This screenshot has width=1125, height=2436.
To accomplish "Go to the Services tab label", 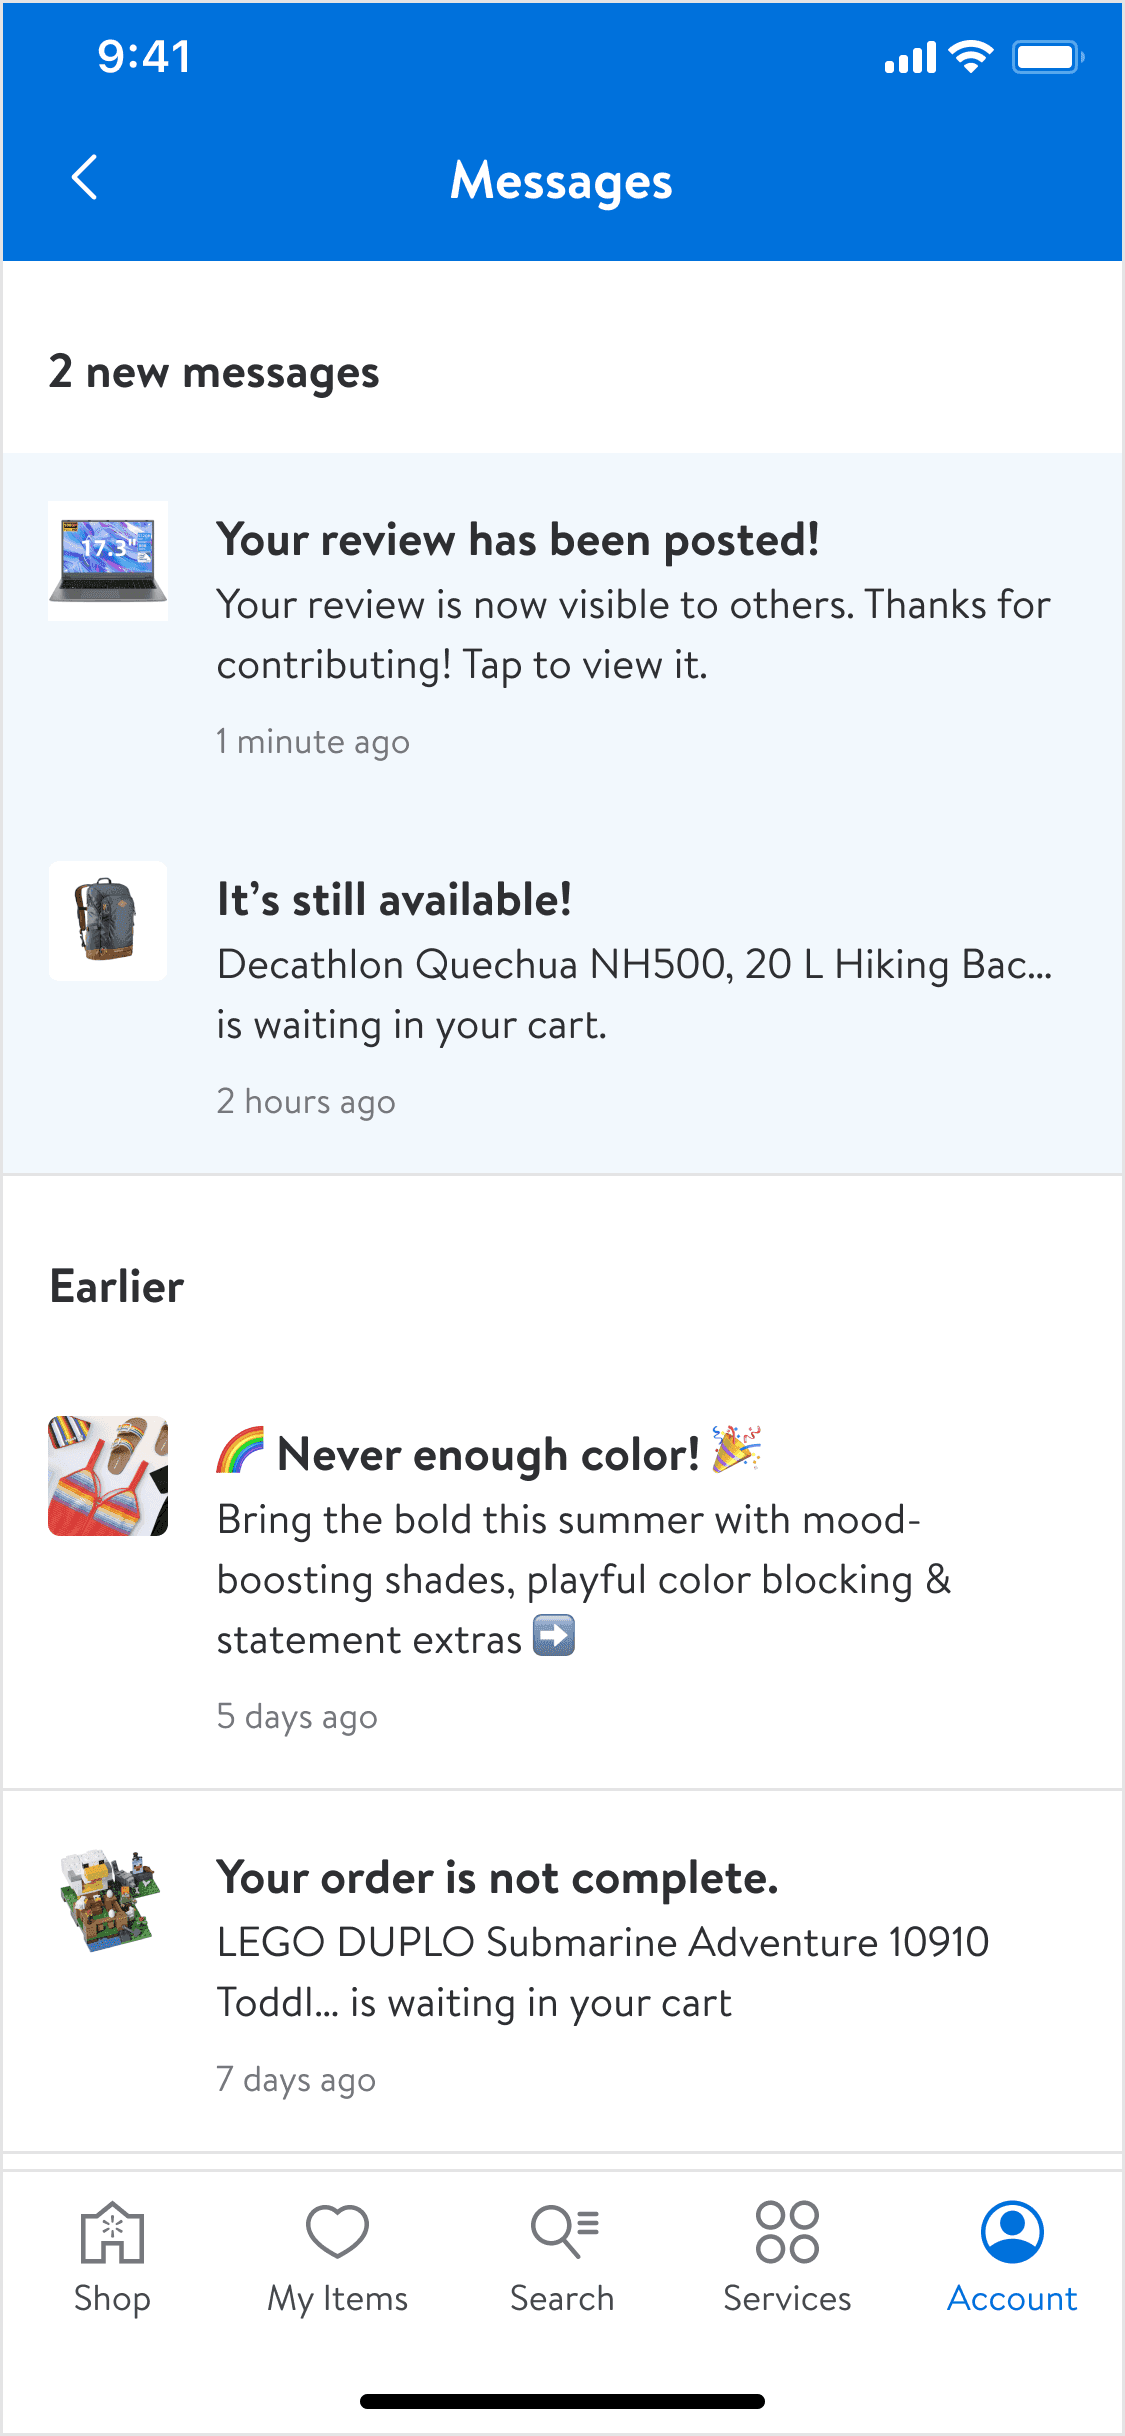I will (787, 2299).
